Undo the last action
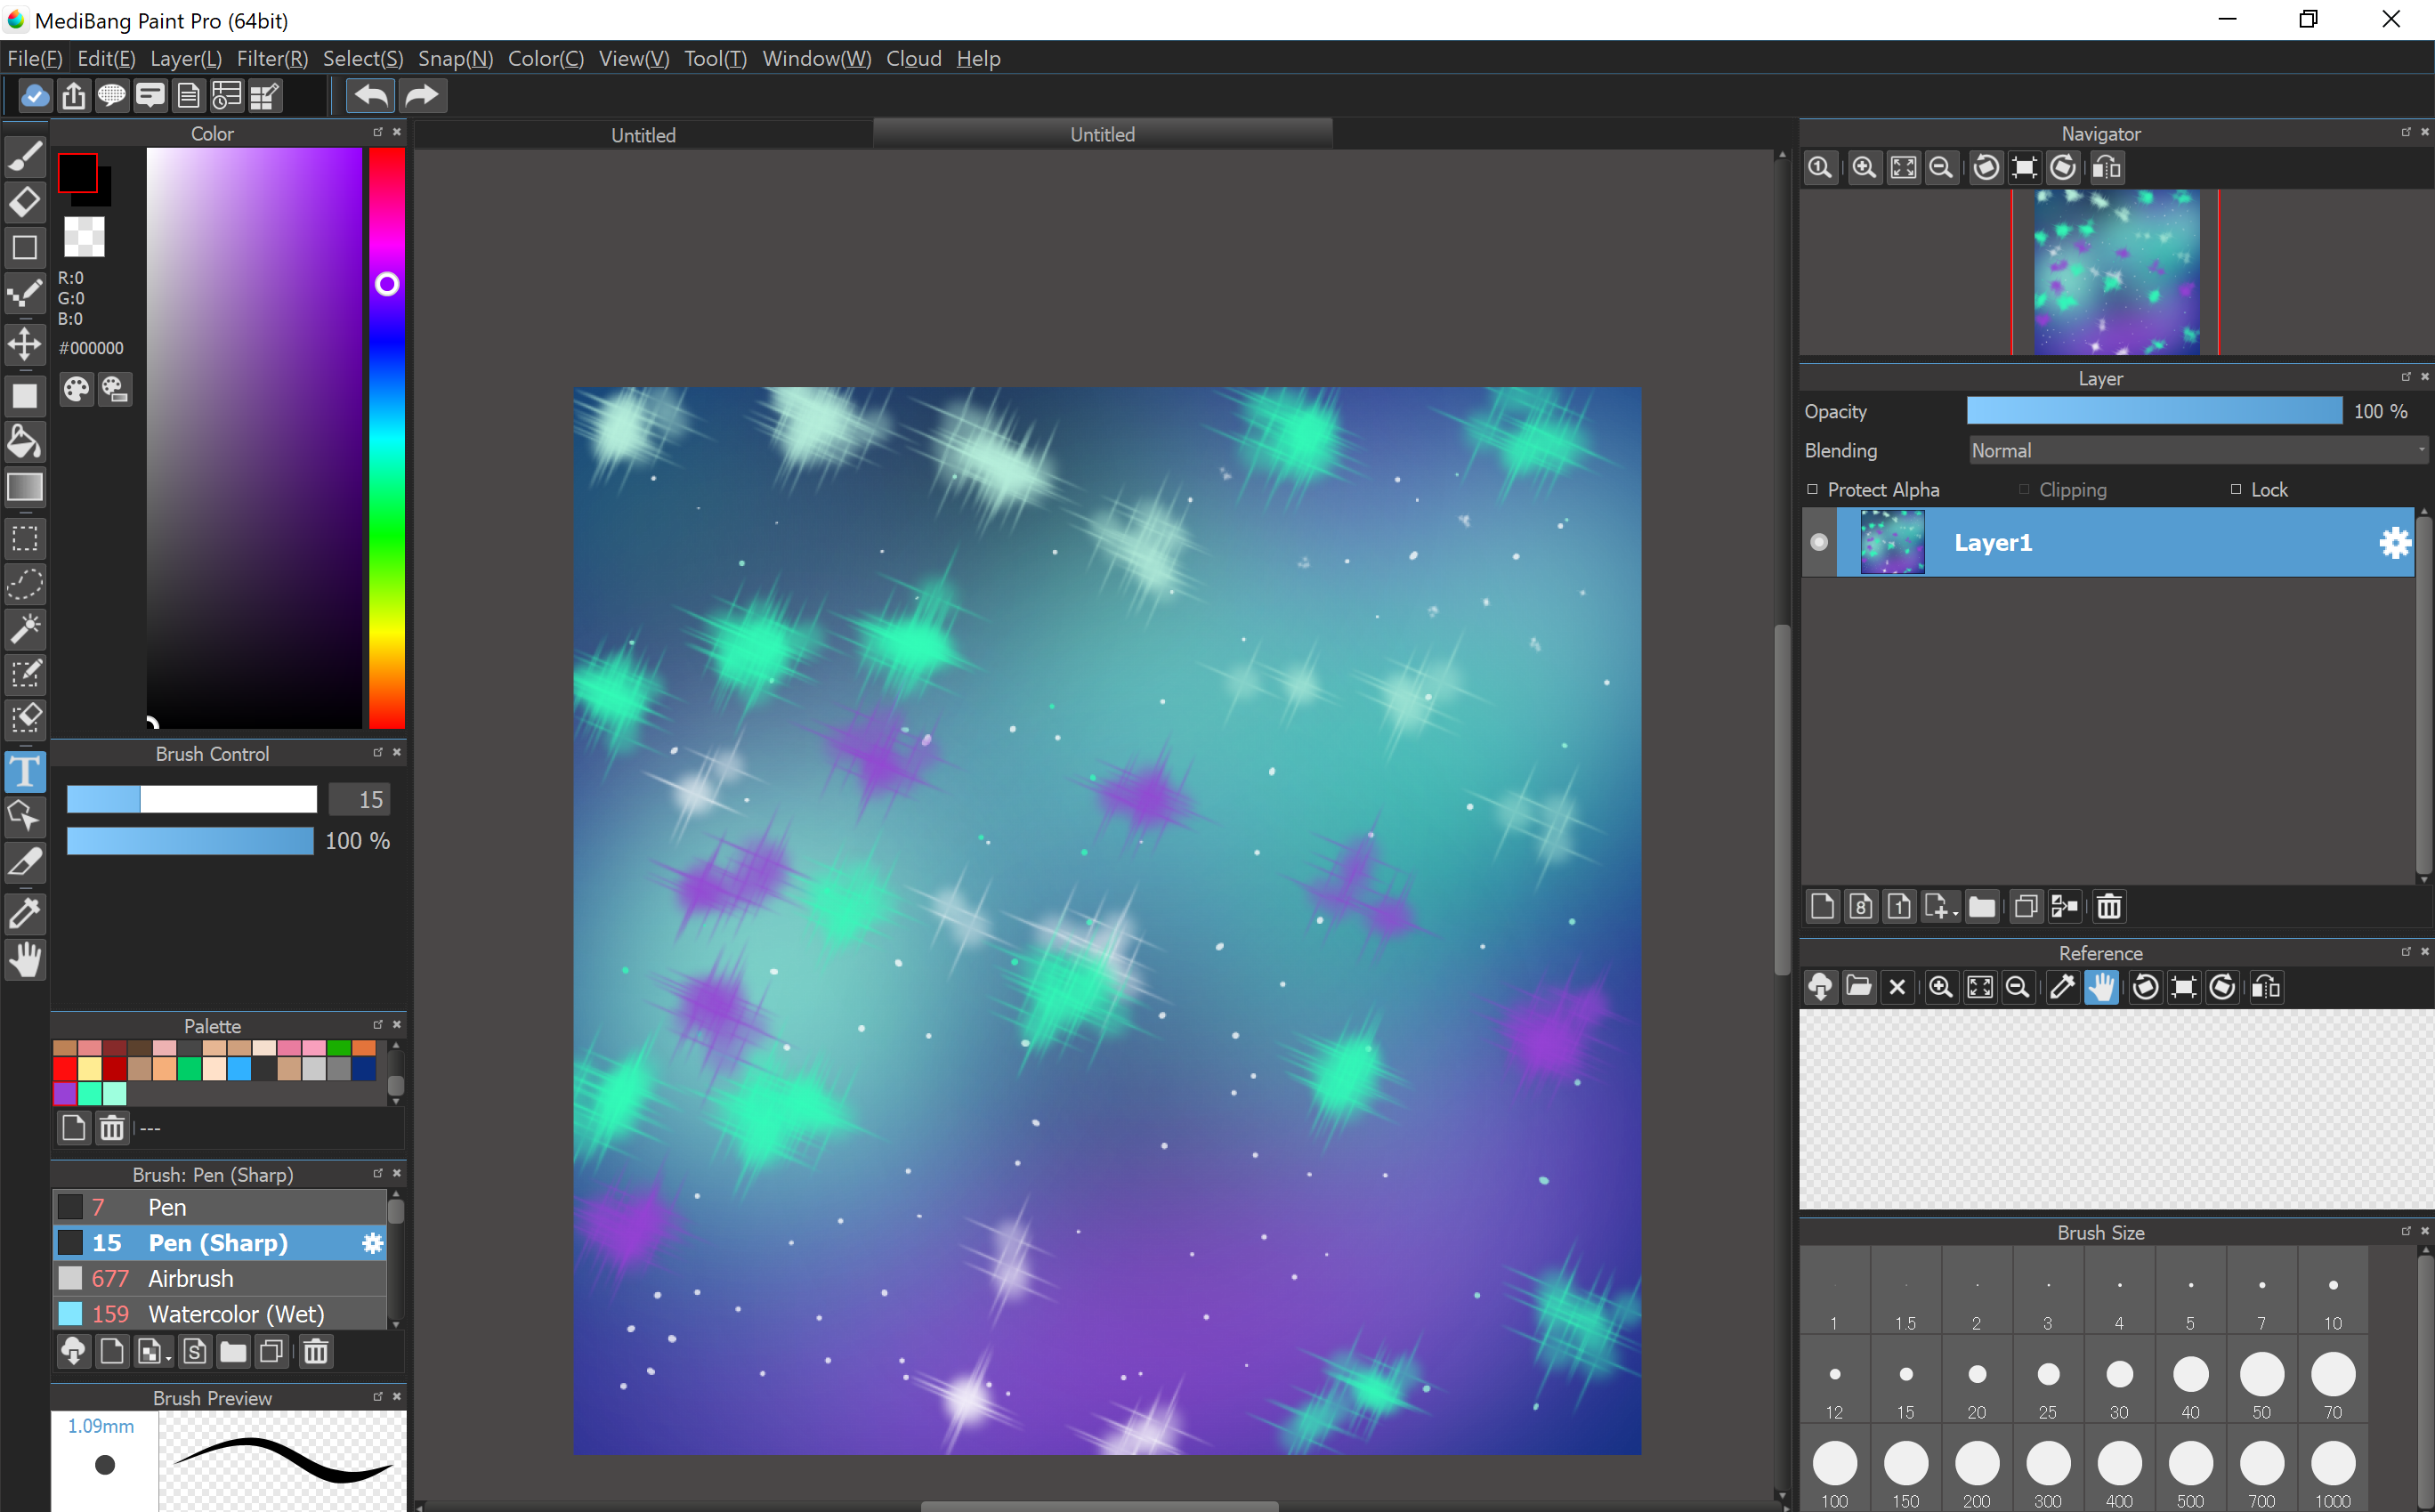Image resolution: width=2435 pixels, height=1512 pixels. [x=369, y=95]
